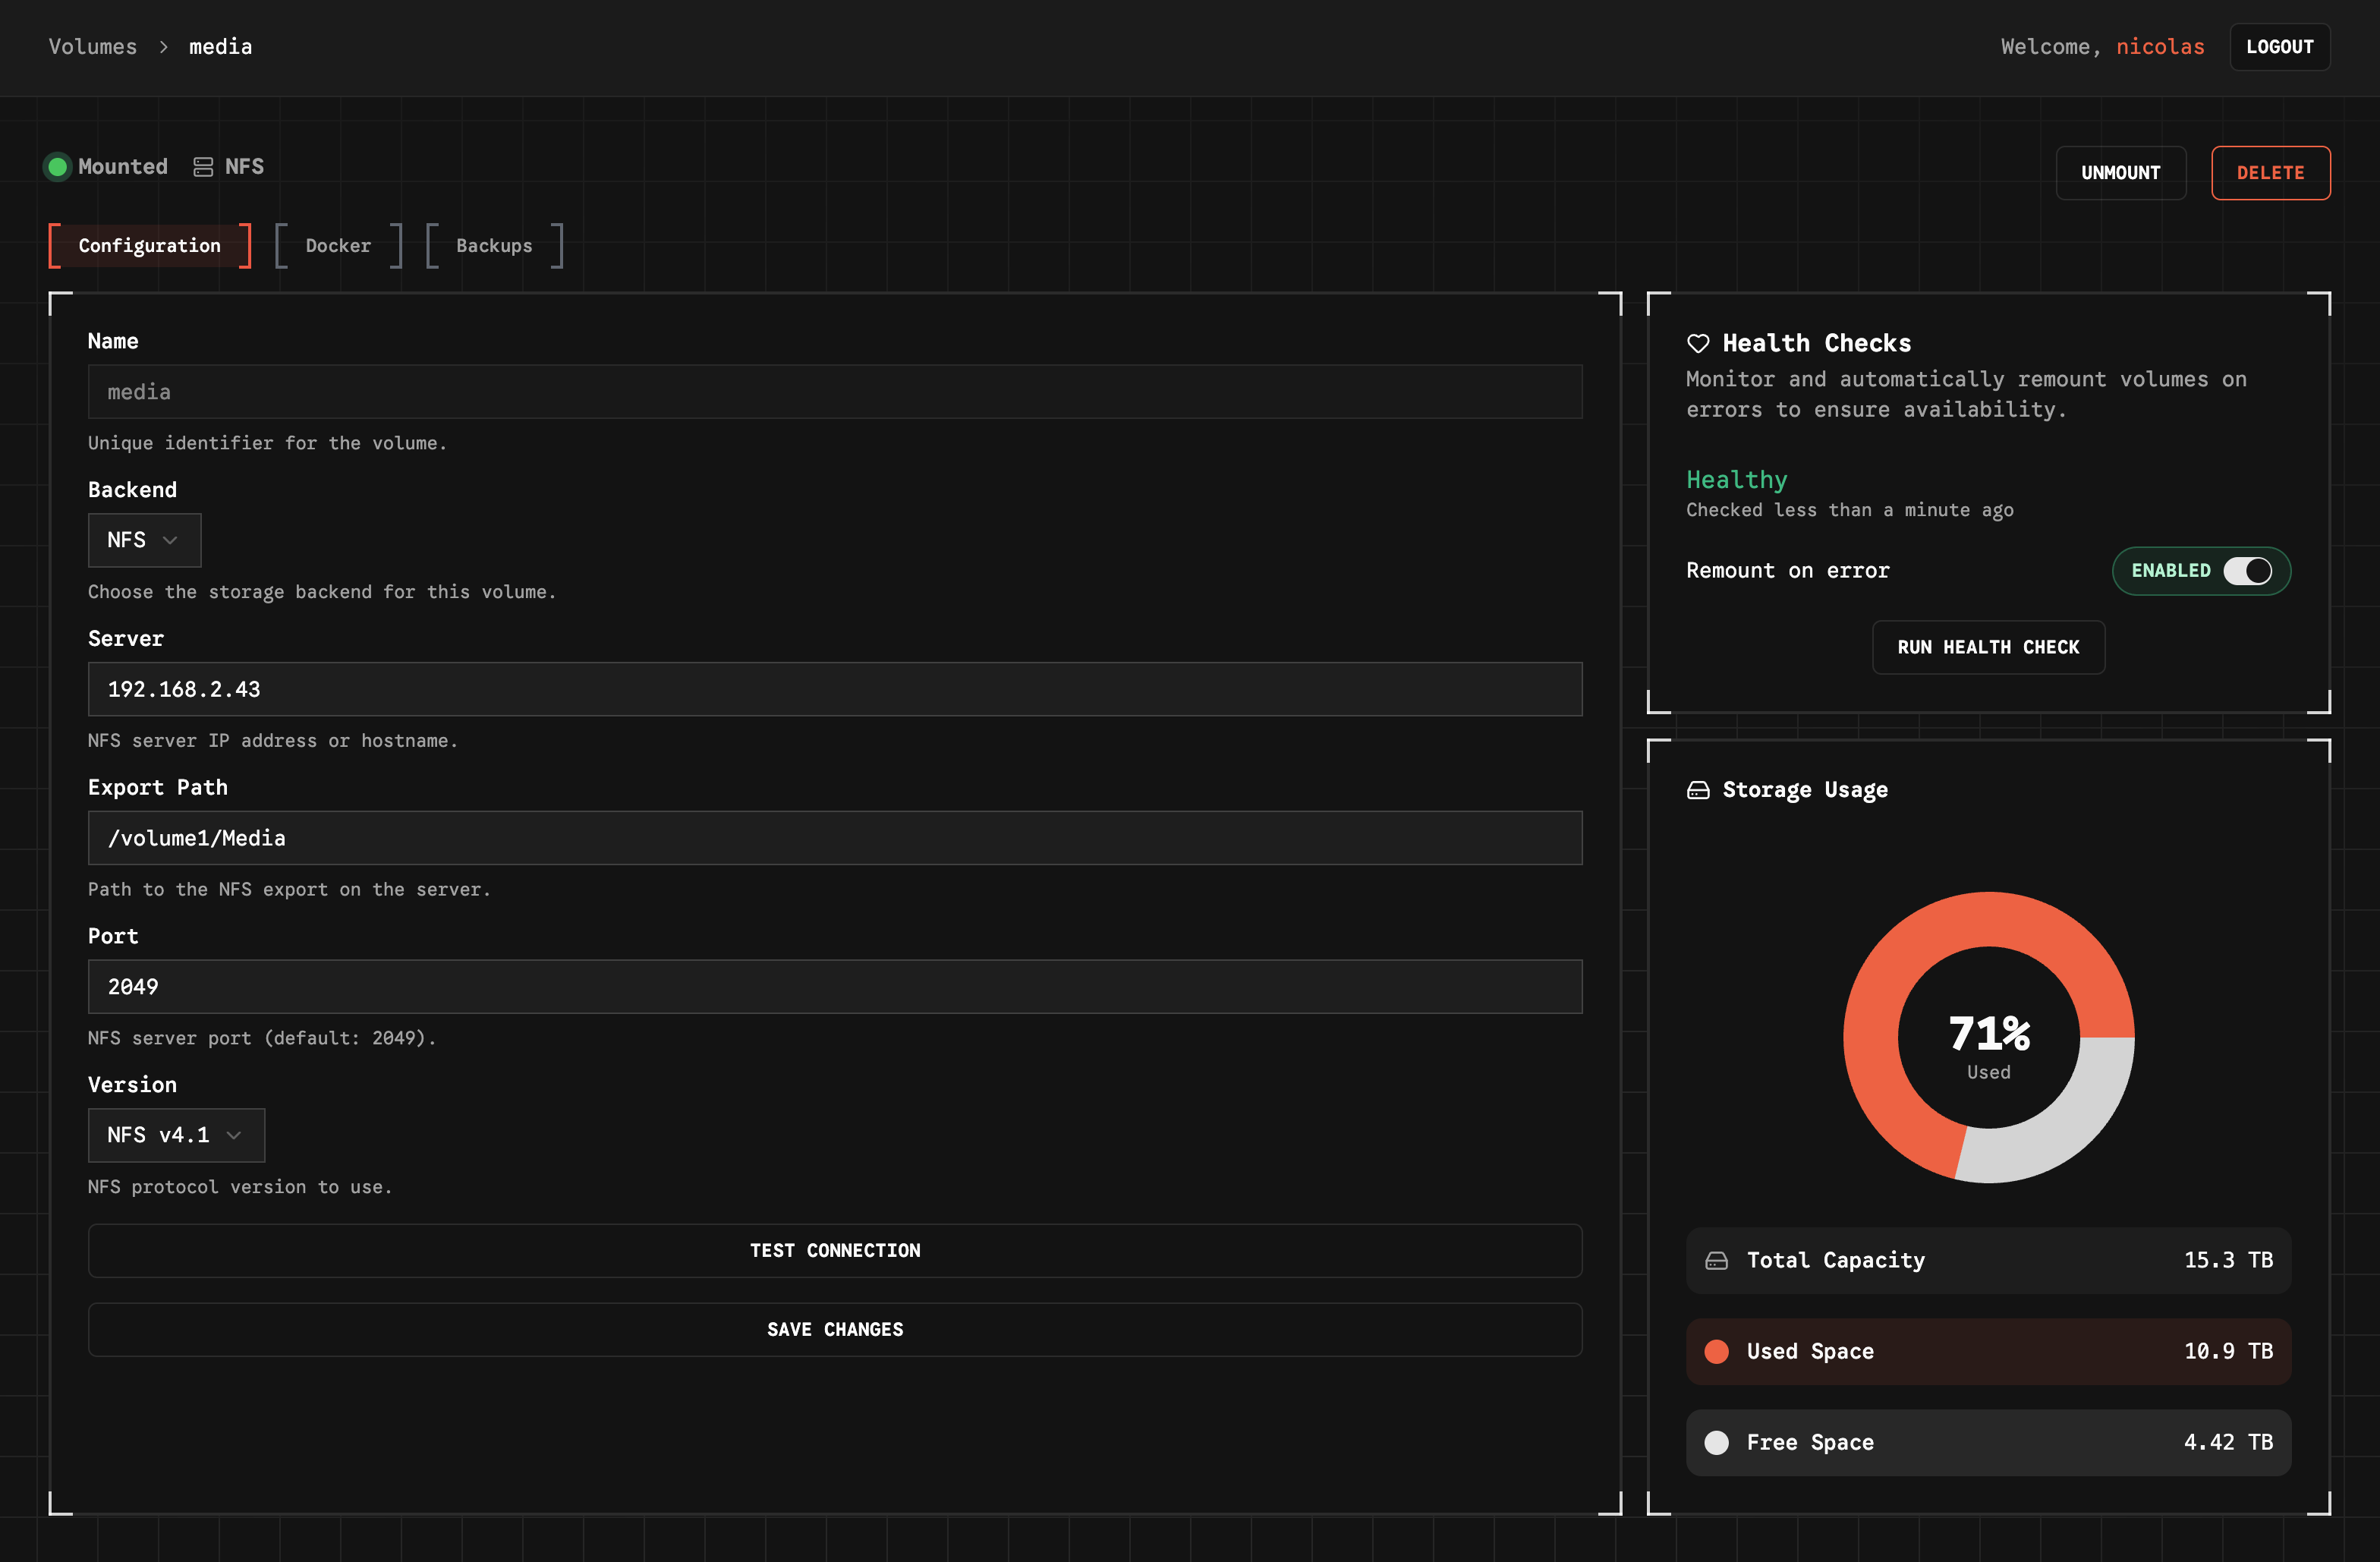This screenshot has height=1562, width=2380.
Task: Click the white Free Space dot
Action: (x=1716, y=1442)
